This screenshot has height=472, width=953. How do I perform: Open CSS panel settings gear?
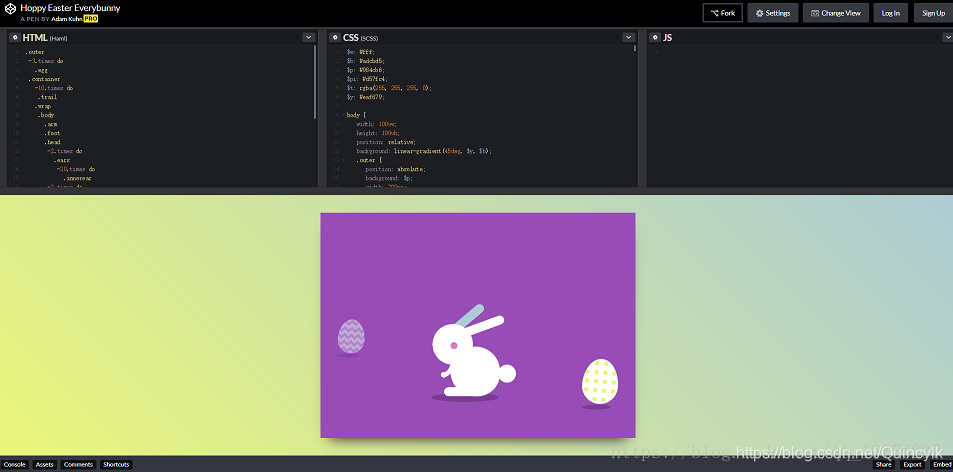(x=335, y=38)
